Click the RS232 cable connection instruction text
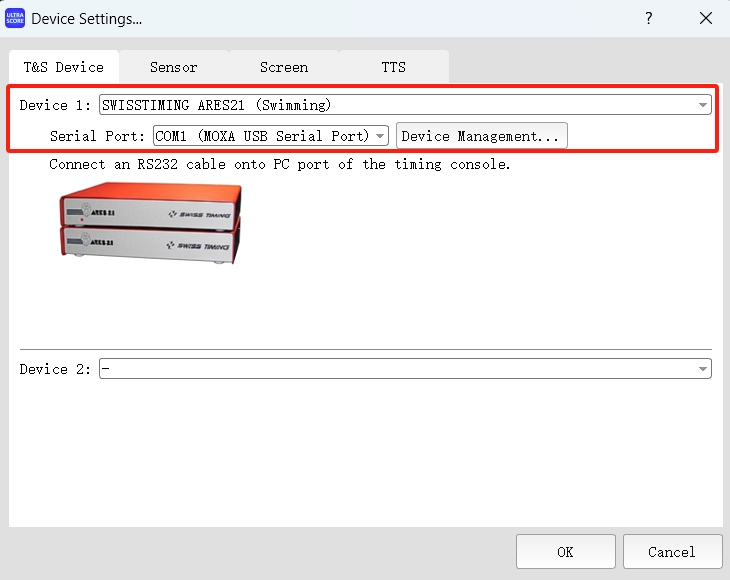This screenshot has width=730, height=580. coord(280,164)
